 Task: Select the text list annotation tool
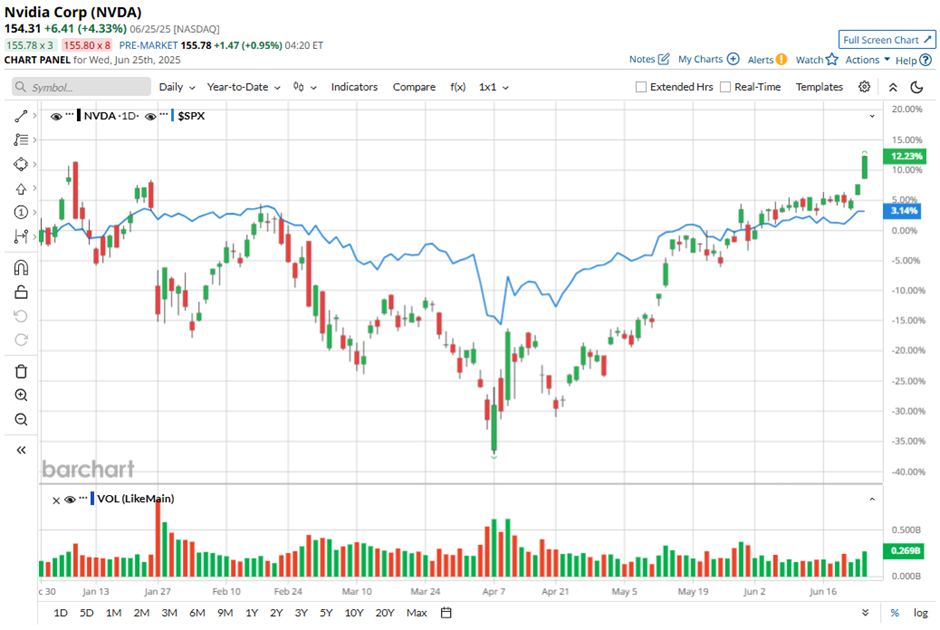21,140
